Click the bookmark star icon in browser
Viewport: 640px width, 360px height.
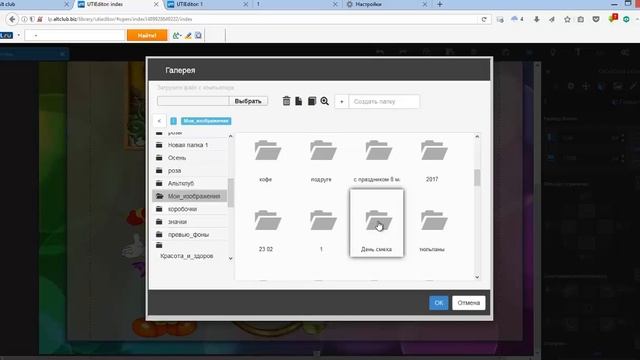pyautogui.click(x=567, y=19)
